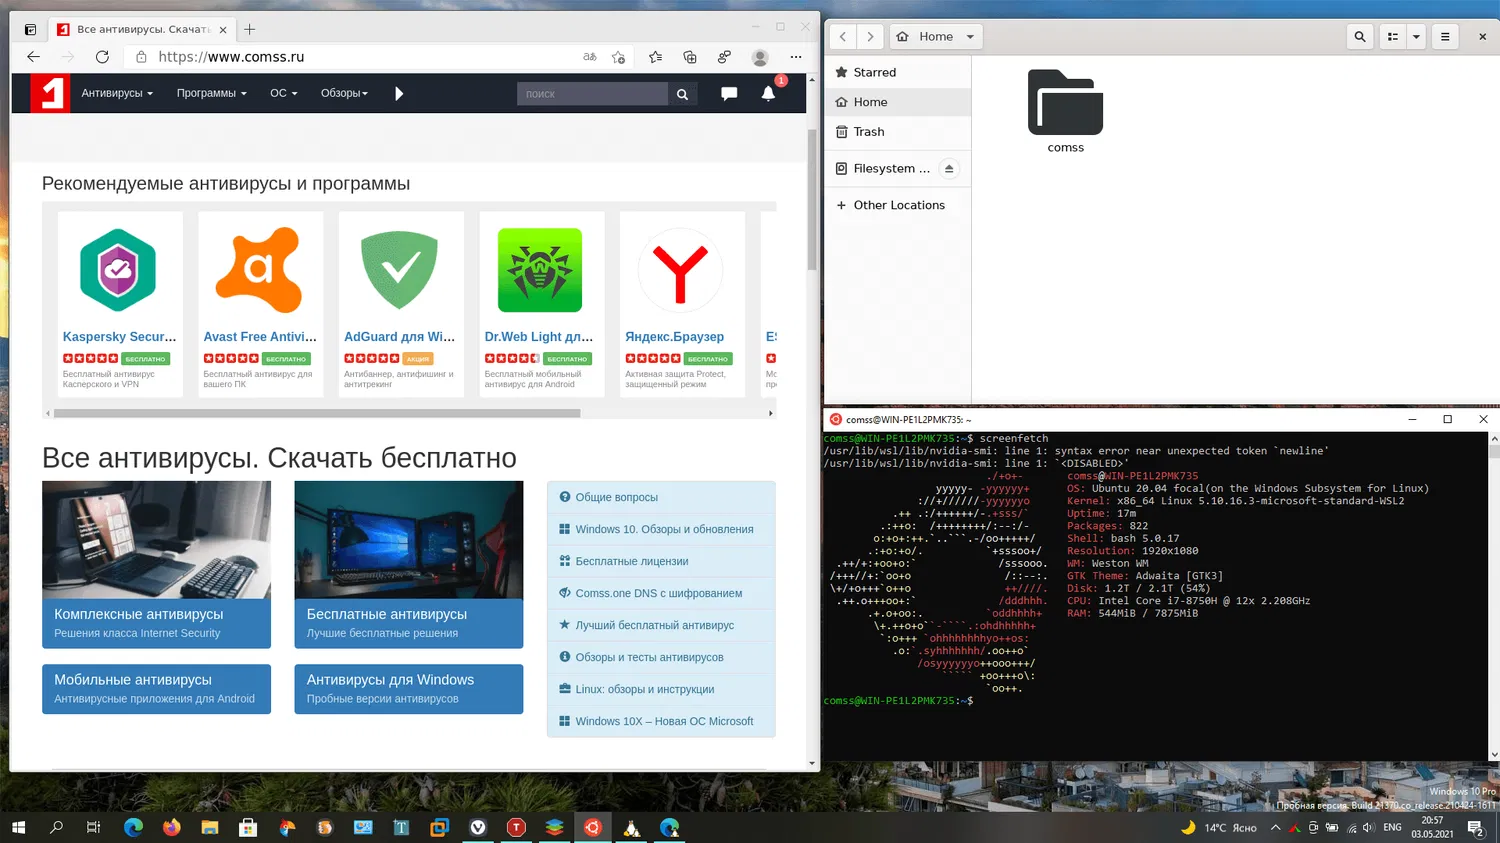Screen dimensions: 1500x843
Task: Expand the Программы site menu
Action: 211,93
